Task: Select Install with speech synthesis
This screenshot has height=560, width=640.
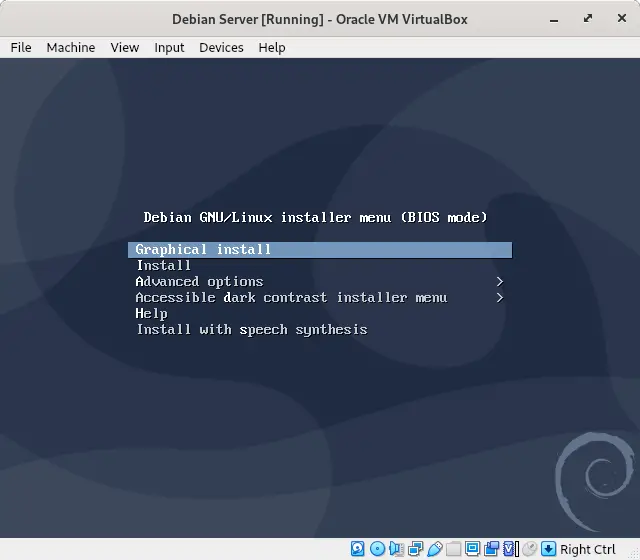Action: 252,329
